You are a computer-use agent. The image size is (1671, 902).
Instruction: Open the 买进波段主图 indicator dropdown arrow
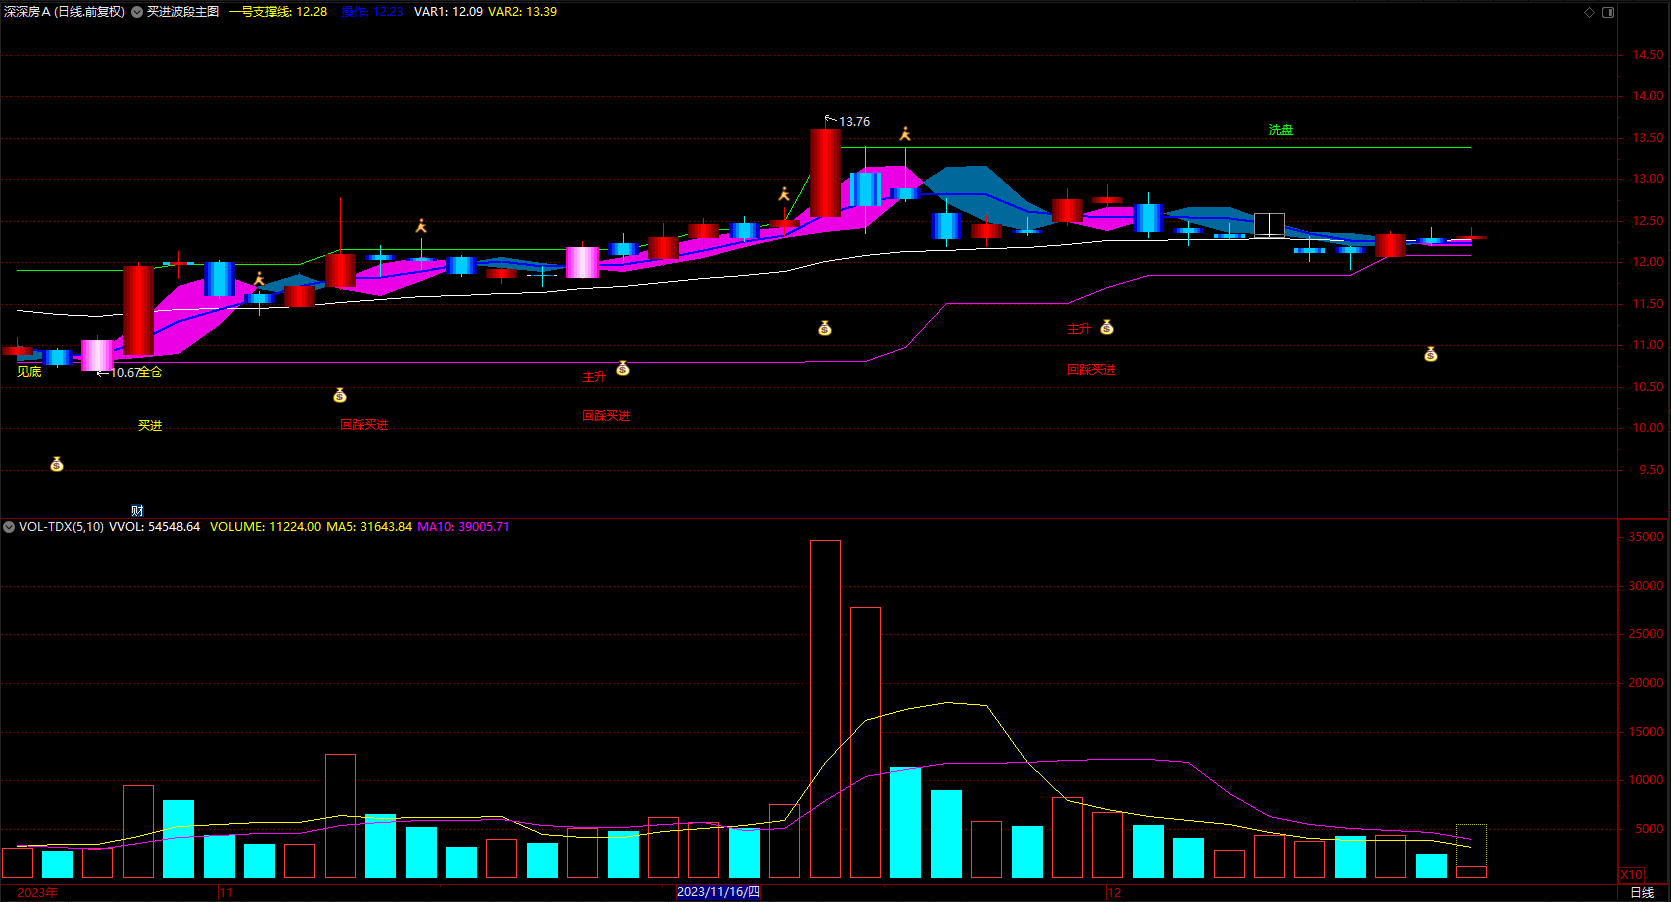pos(137,12)
